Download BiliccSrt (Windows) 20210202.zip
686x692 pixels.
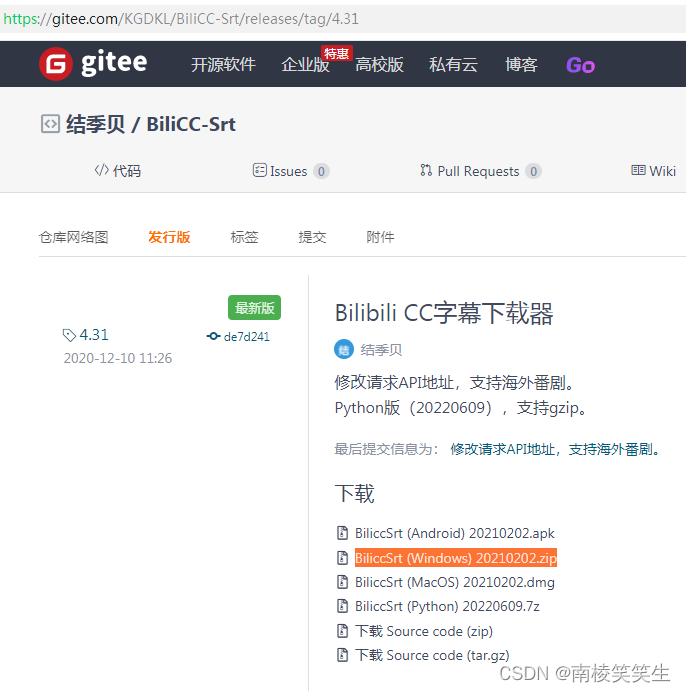456,558
